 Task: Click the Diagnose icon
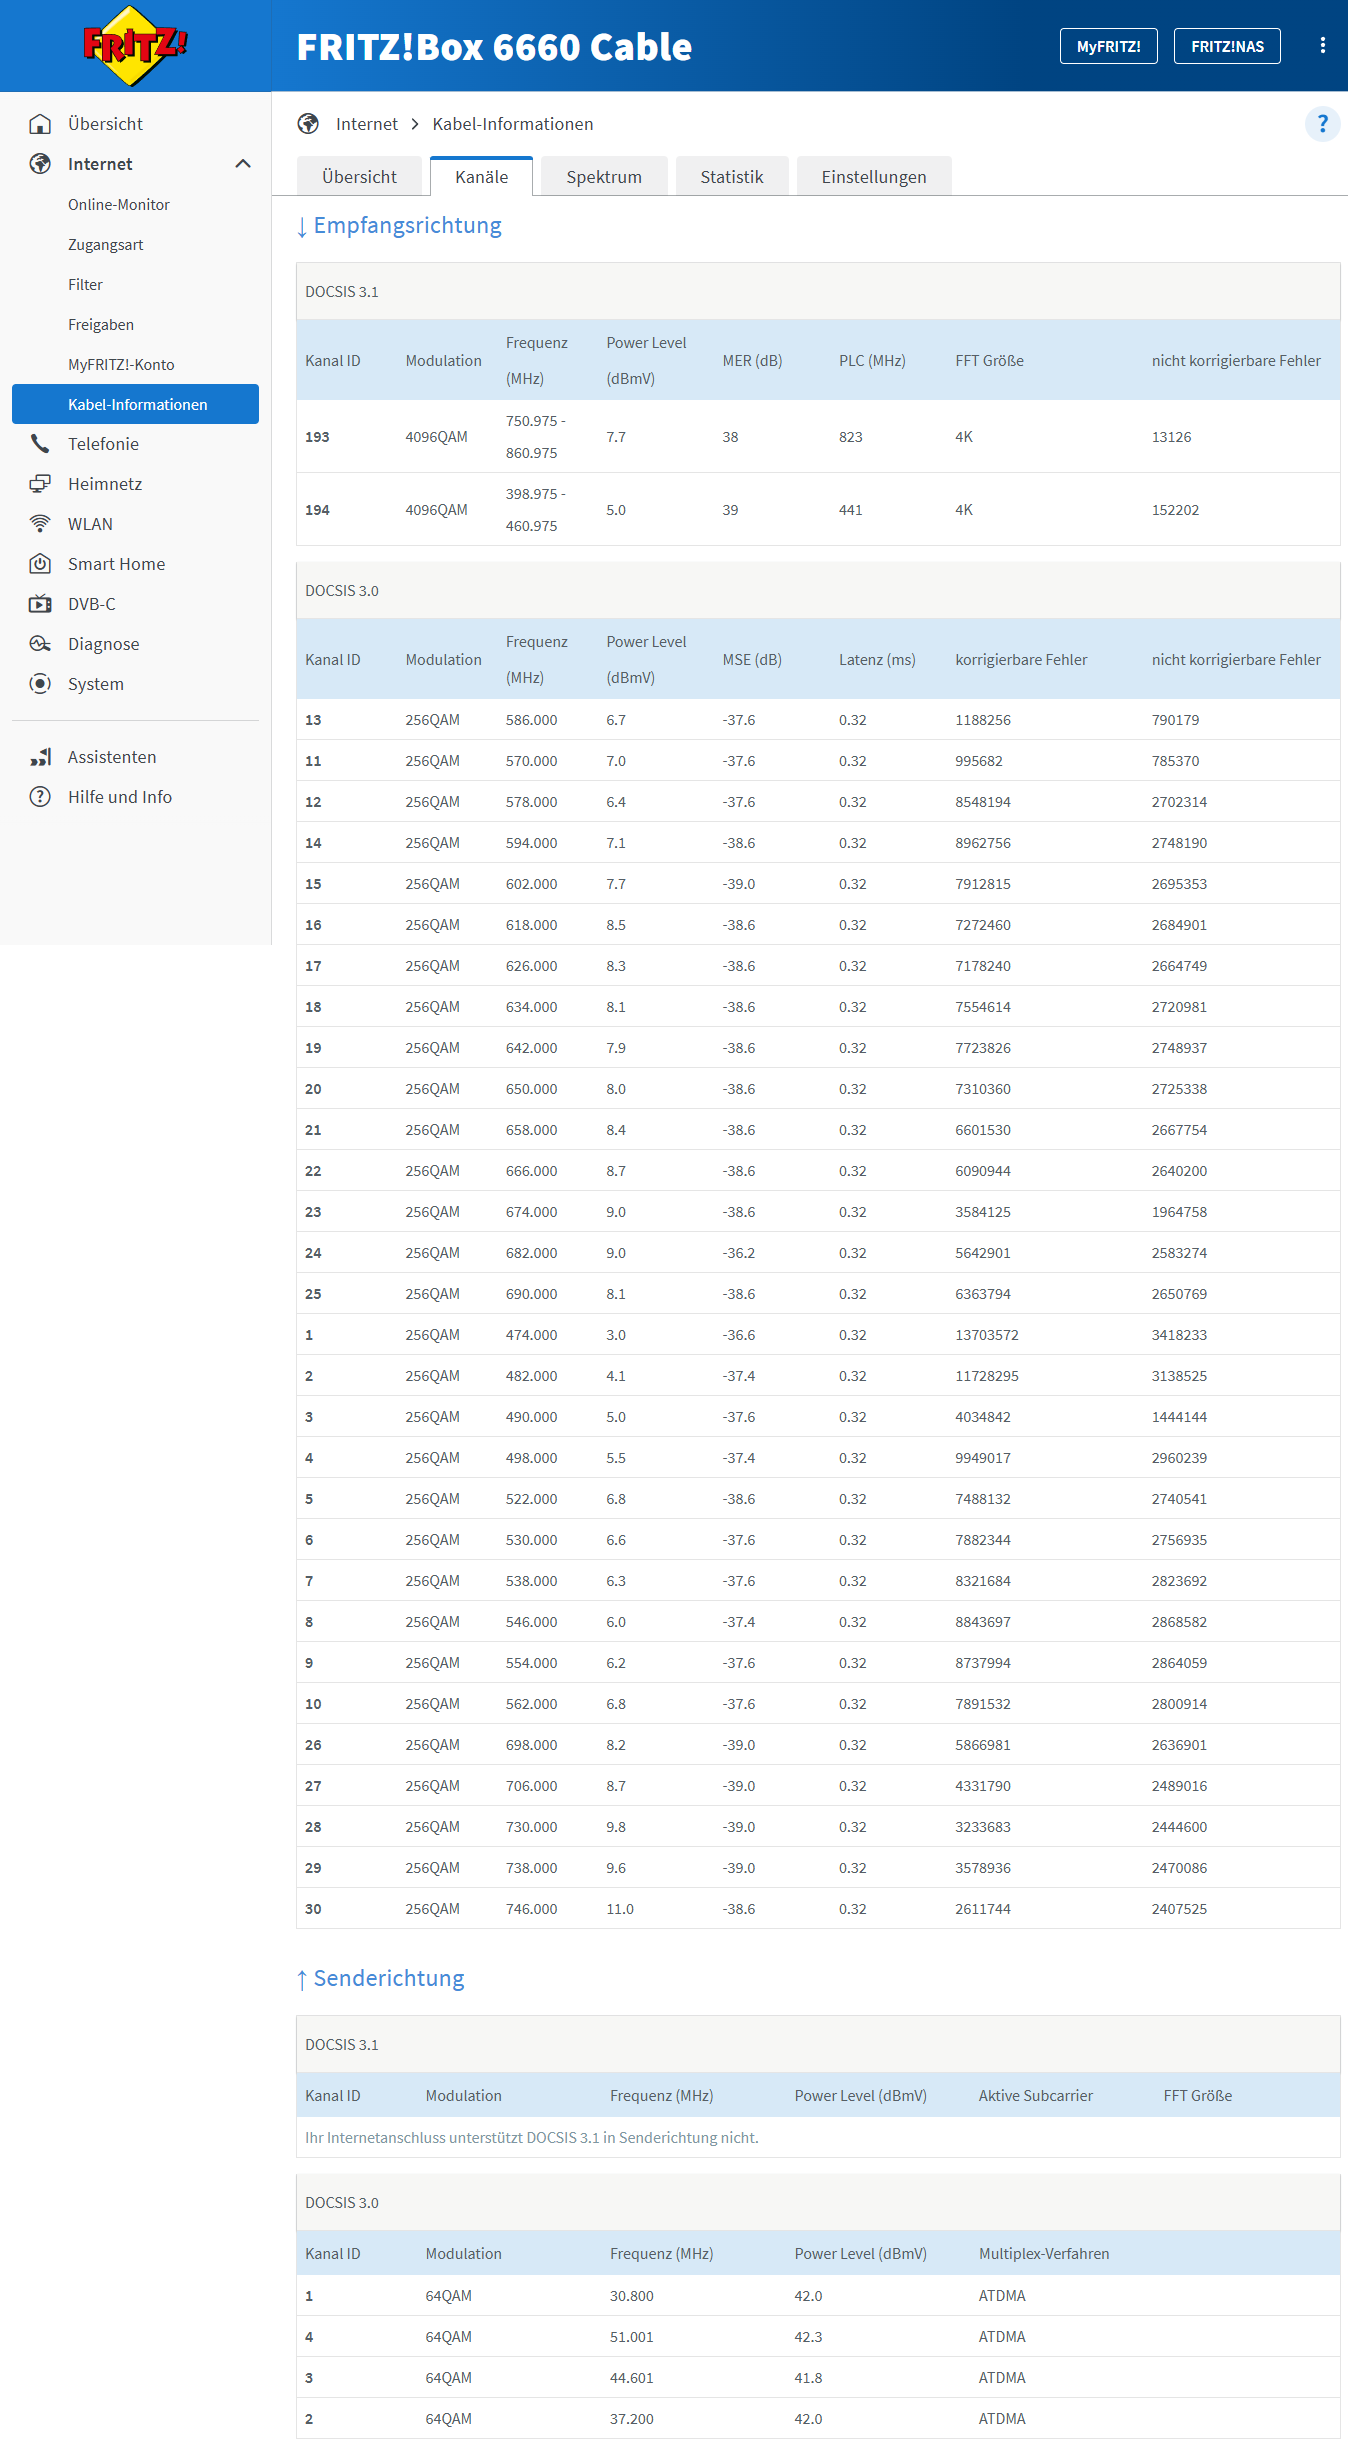coord(40,644)
